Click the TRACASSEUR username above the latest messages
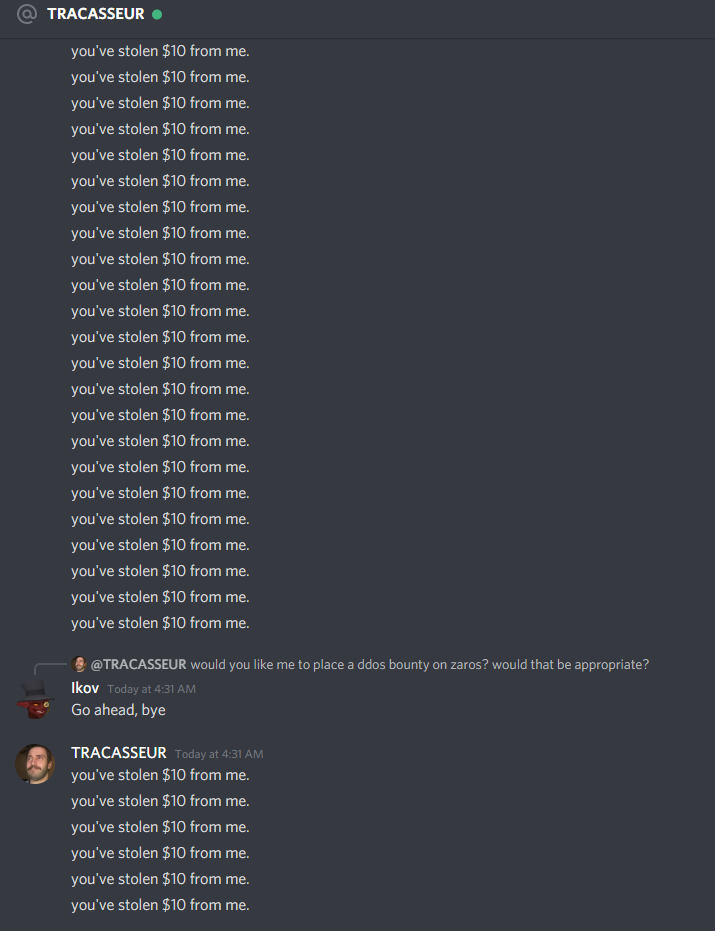The image size is (715, 931). point(119,753)
